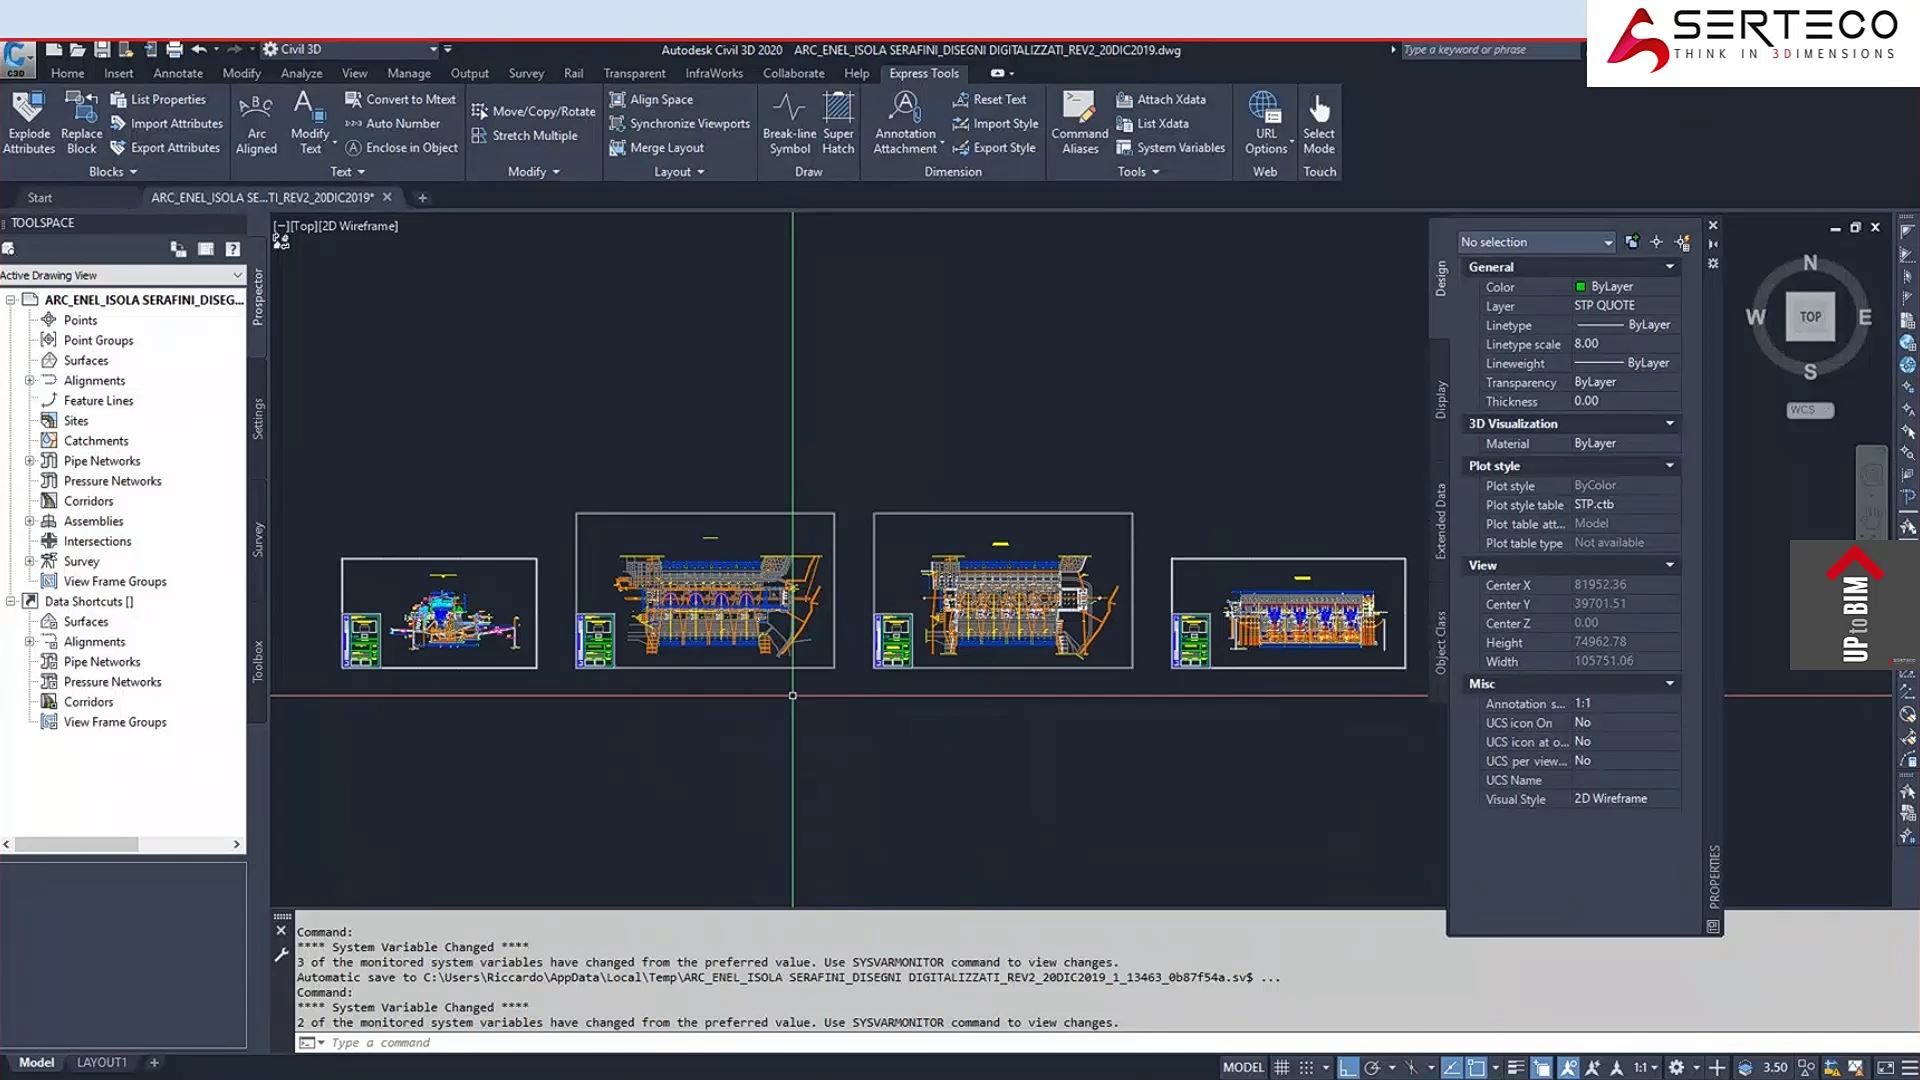Screen dimensions: 1920x1080
Task: Toggle MODEL space button in status bar
Action: coord(1243,1067)
